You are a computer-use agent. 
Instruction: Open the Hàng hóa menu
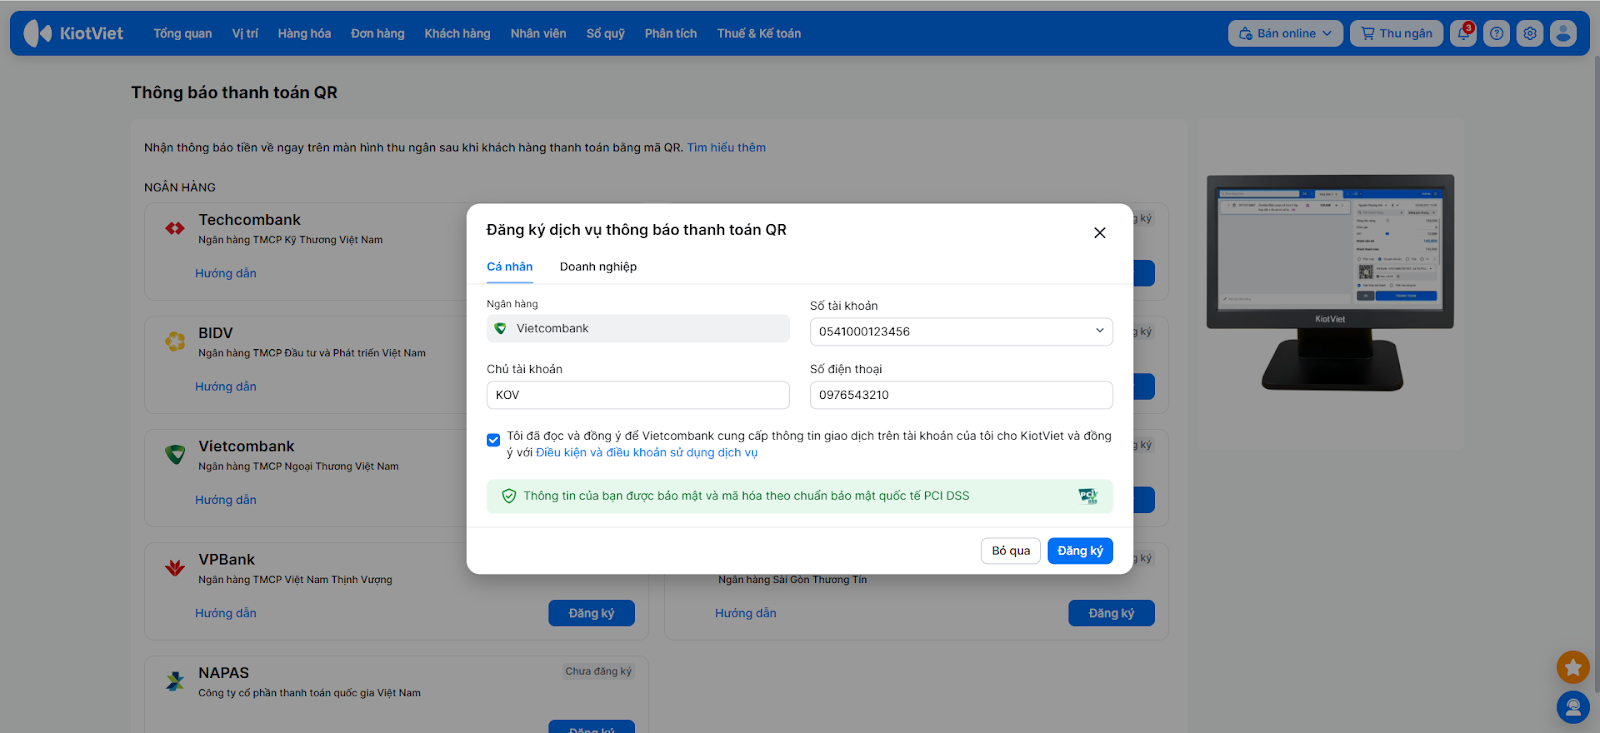pyautogui.click(x=304, y=34)
